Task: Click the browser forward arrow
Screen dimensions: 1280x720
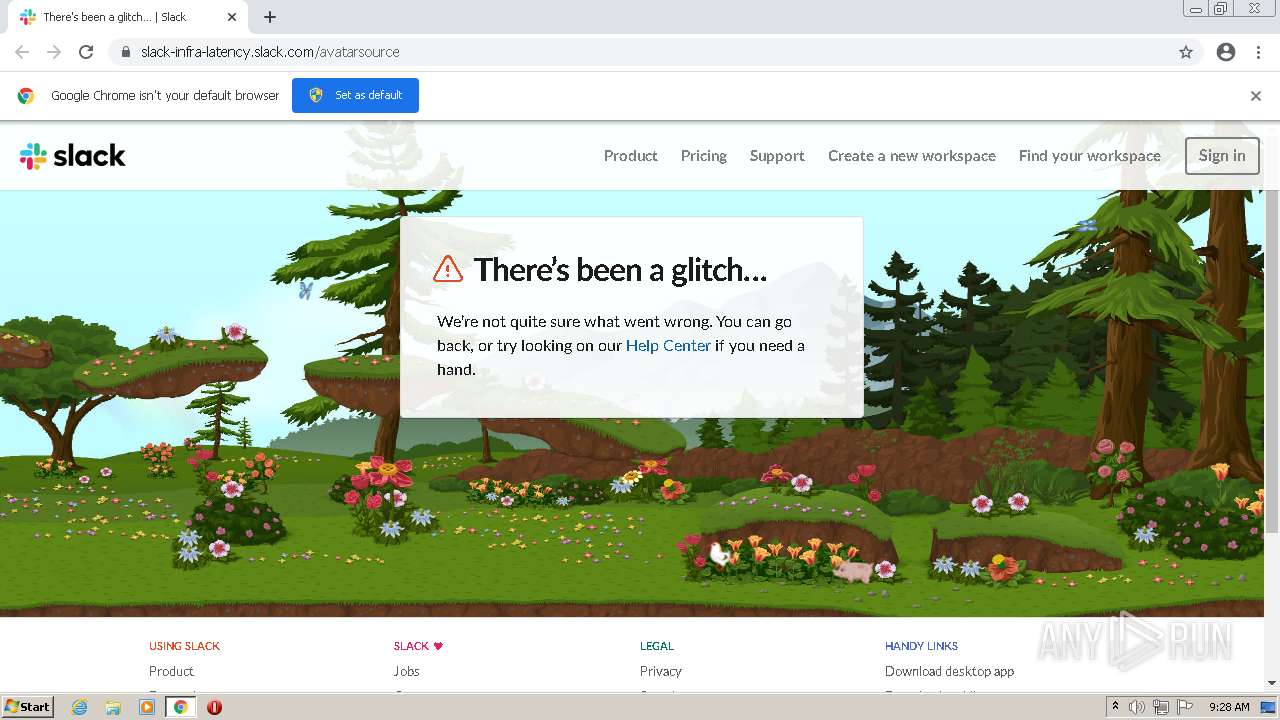Action: point(54,52)
